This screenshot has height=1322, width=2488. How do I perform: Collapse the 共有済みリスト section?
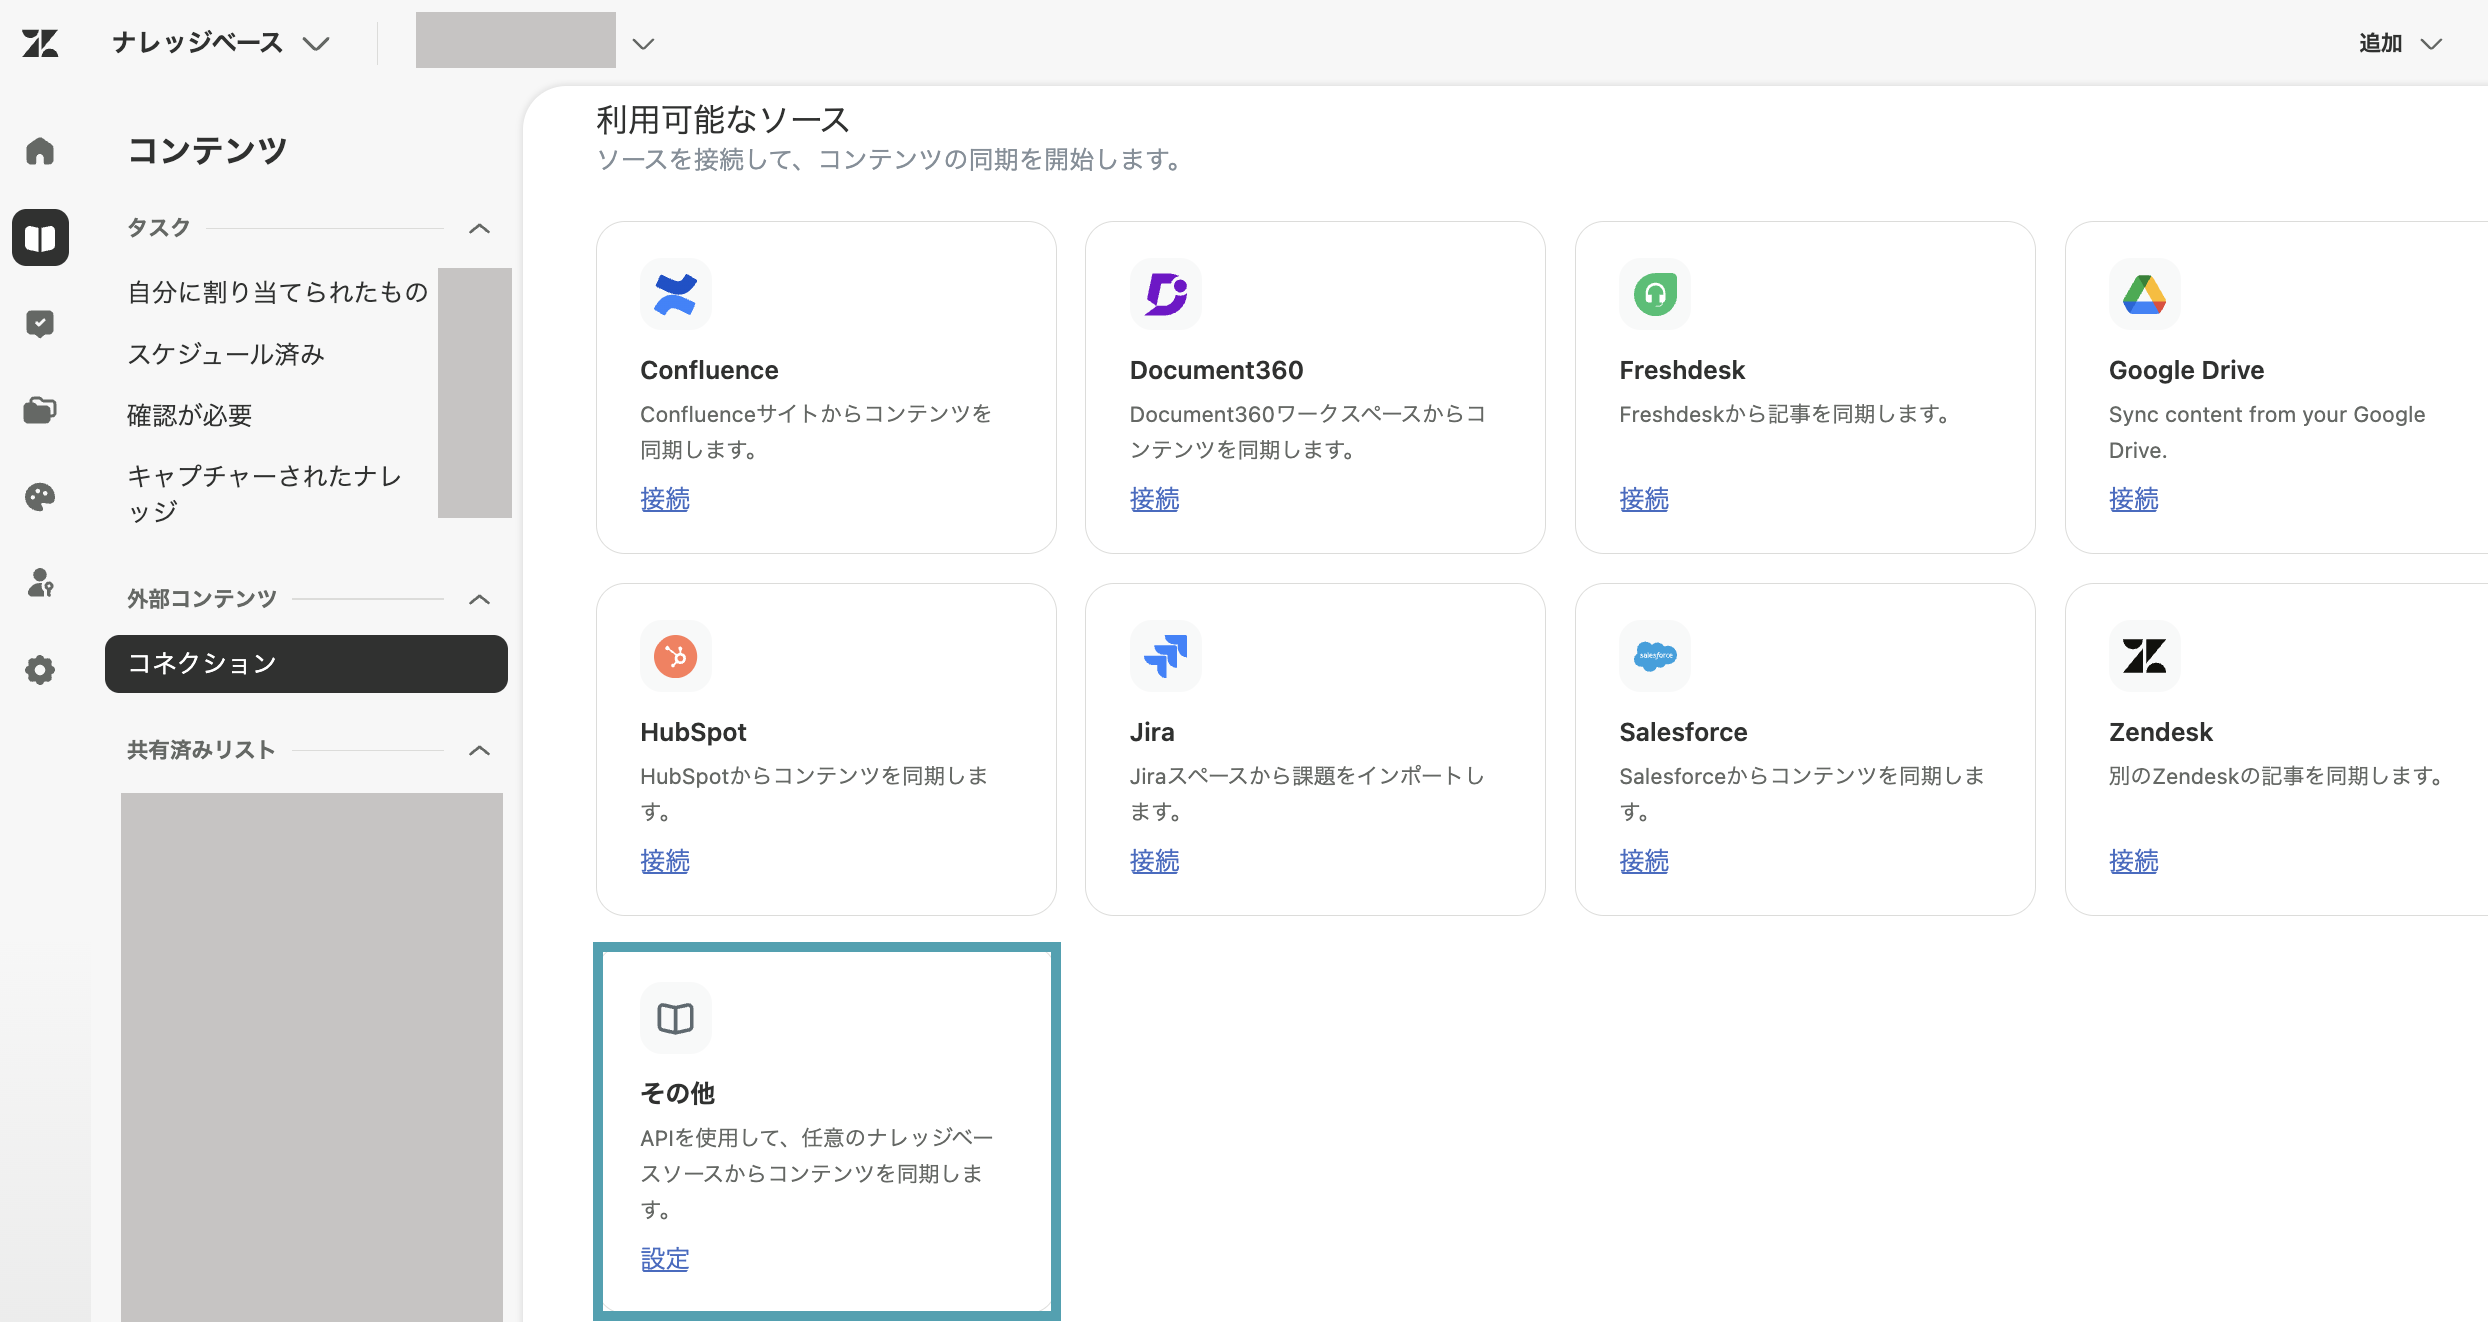pyautogui.click(x=480, y=750)
